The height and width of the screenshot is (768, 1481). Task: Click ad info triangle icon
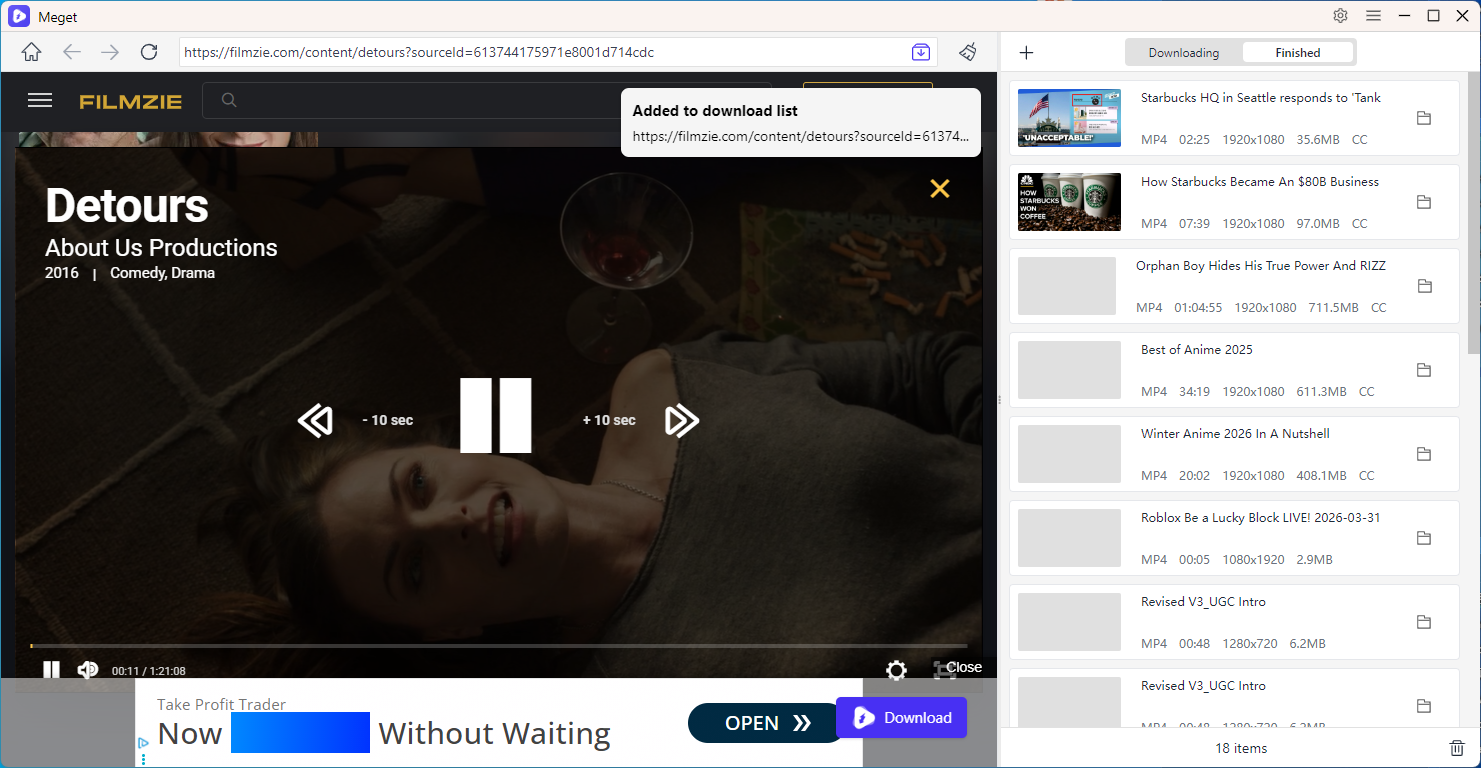click(x=143, y=743)
